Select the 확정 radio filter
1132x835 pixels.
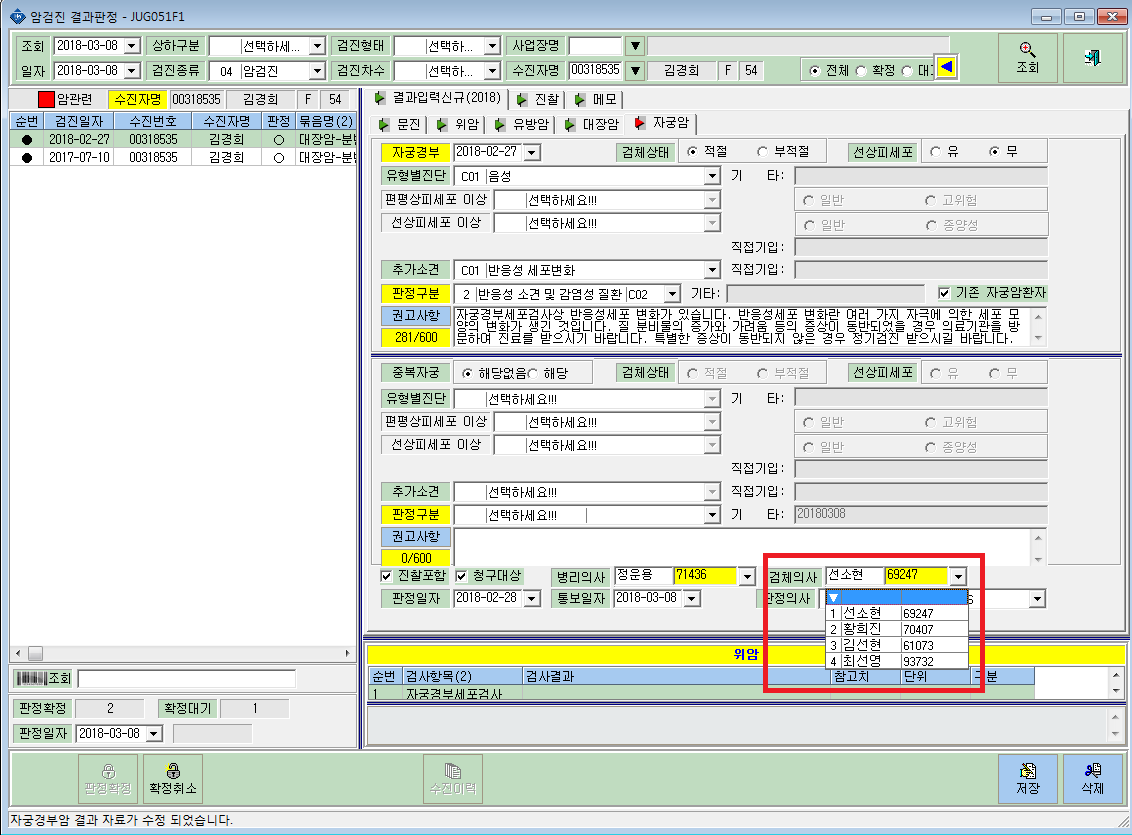coord(861,71)
